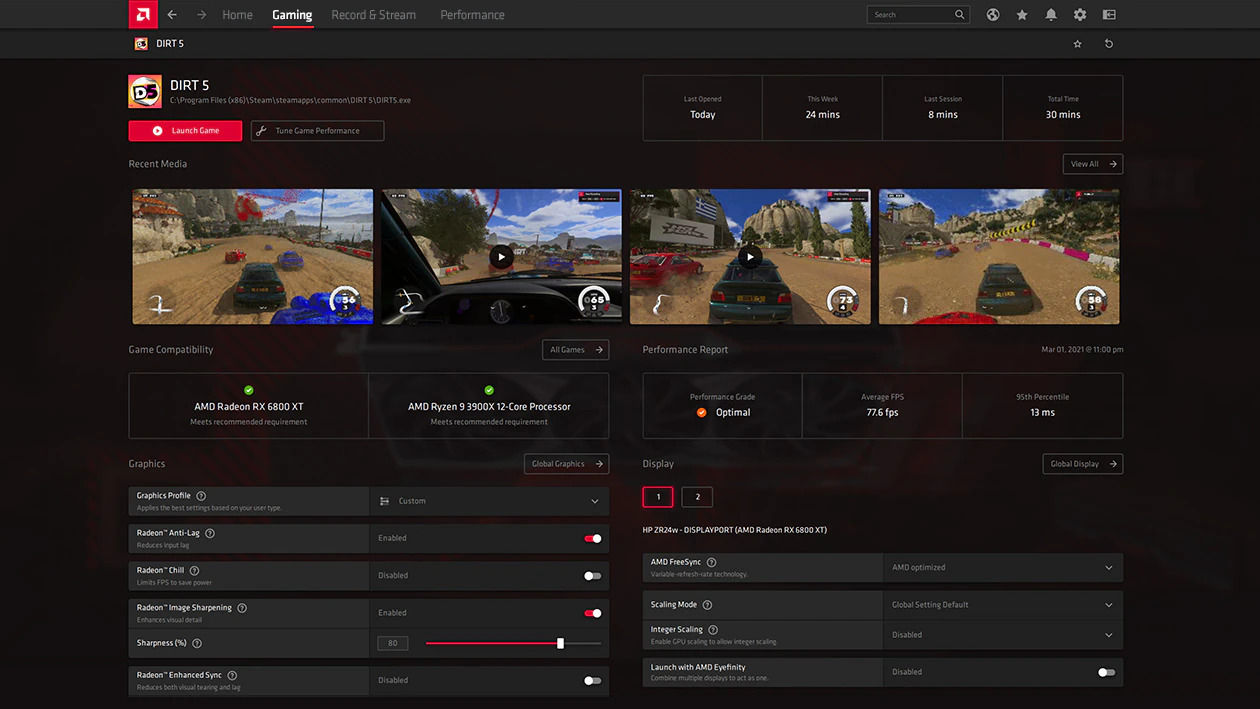Enable Radeon Chill
Viewport: 1260px width, 709px height.
tap(593, 575)
